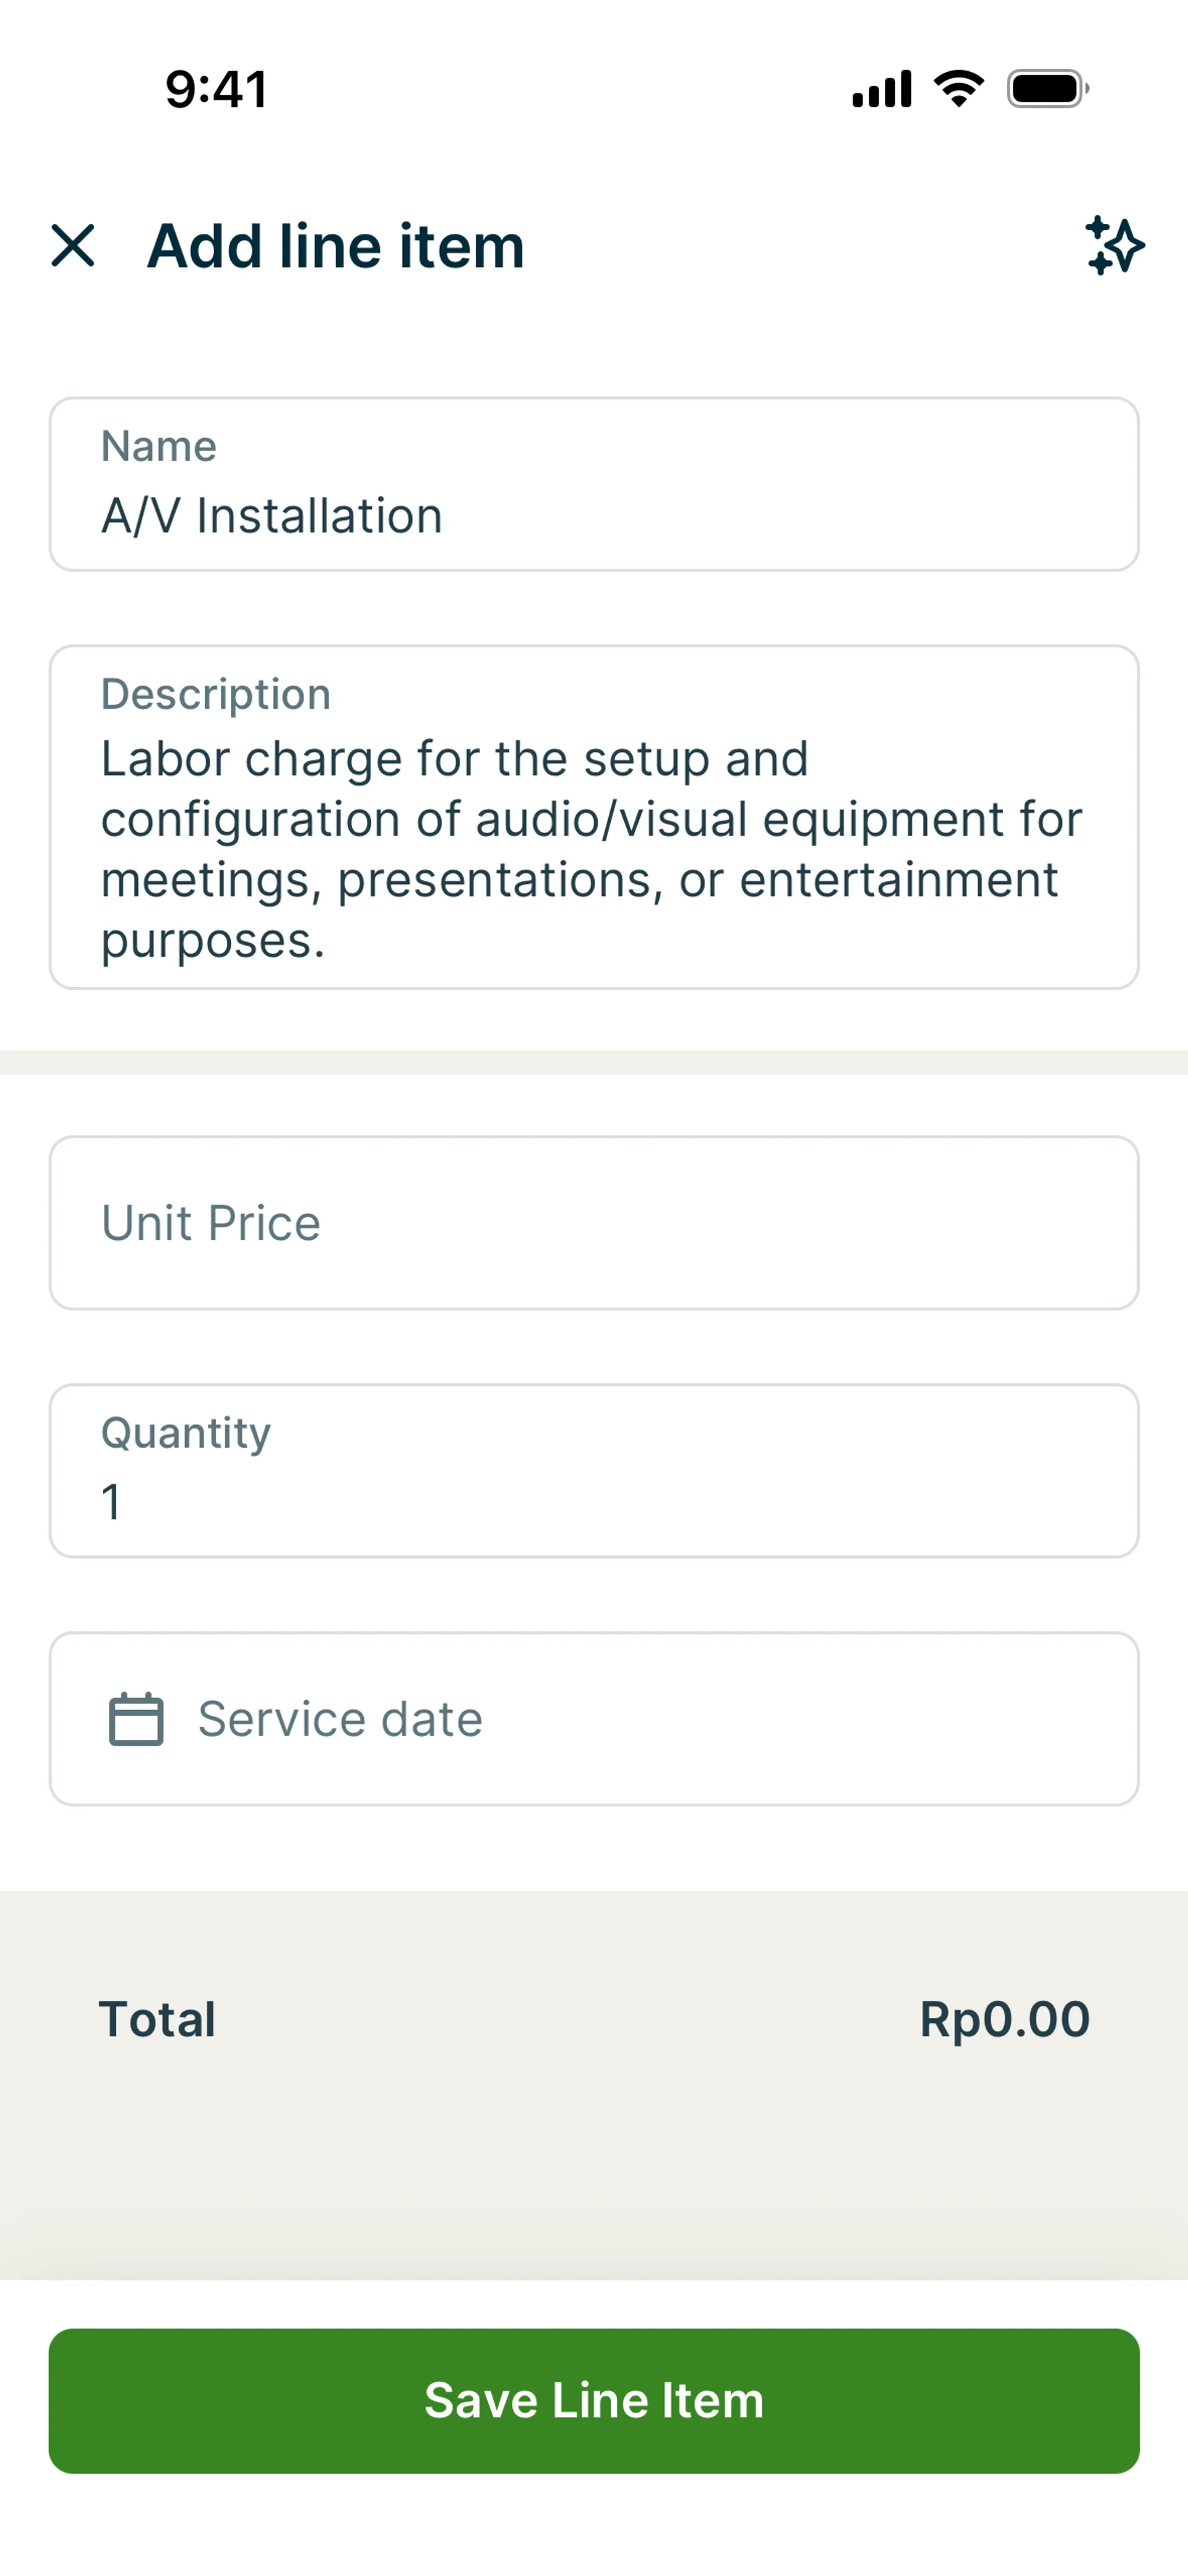Tap the Total label

157,2019
